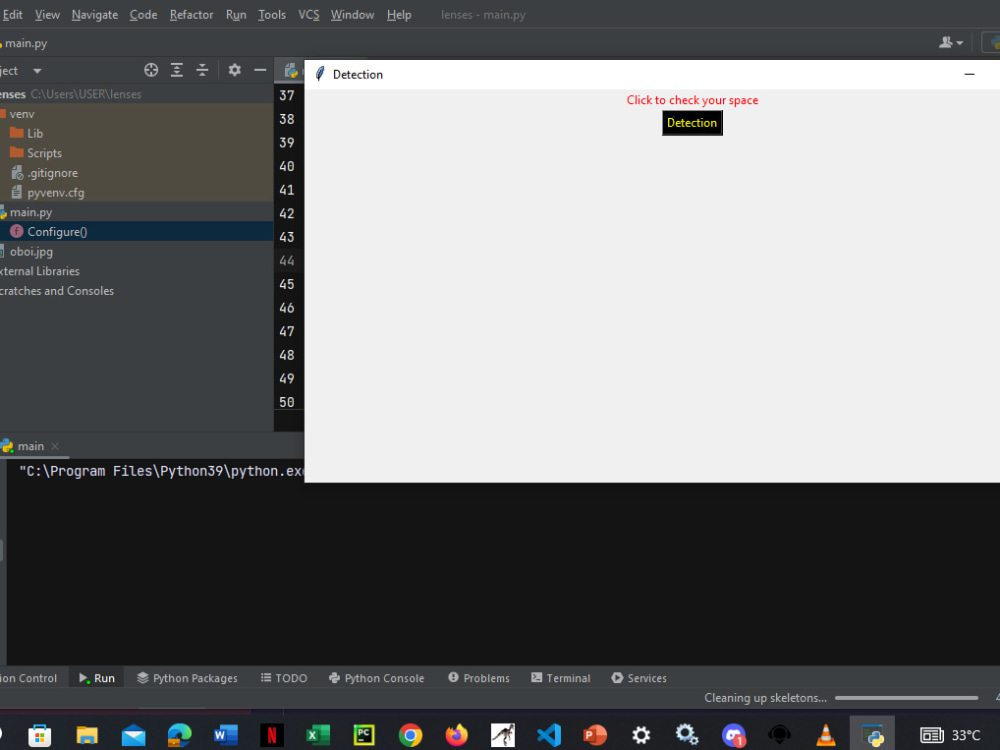The height and width of the screenshot is (750, 1000).
Task: Open the Problems tool window
Action: coord(478,677)
